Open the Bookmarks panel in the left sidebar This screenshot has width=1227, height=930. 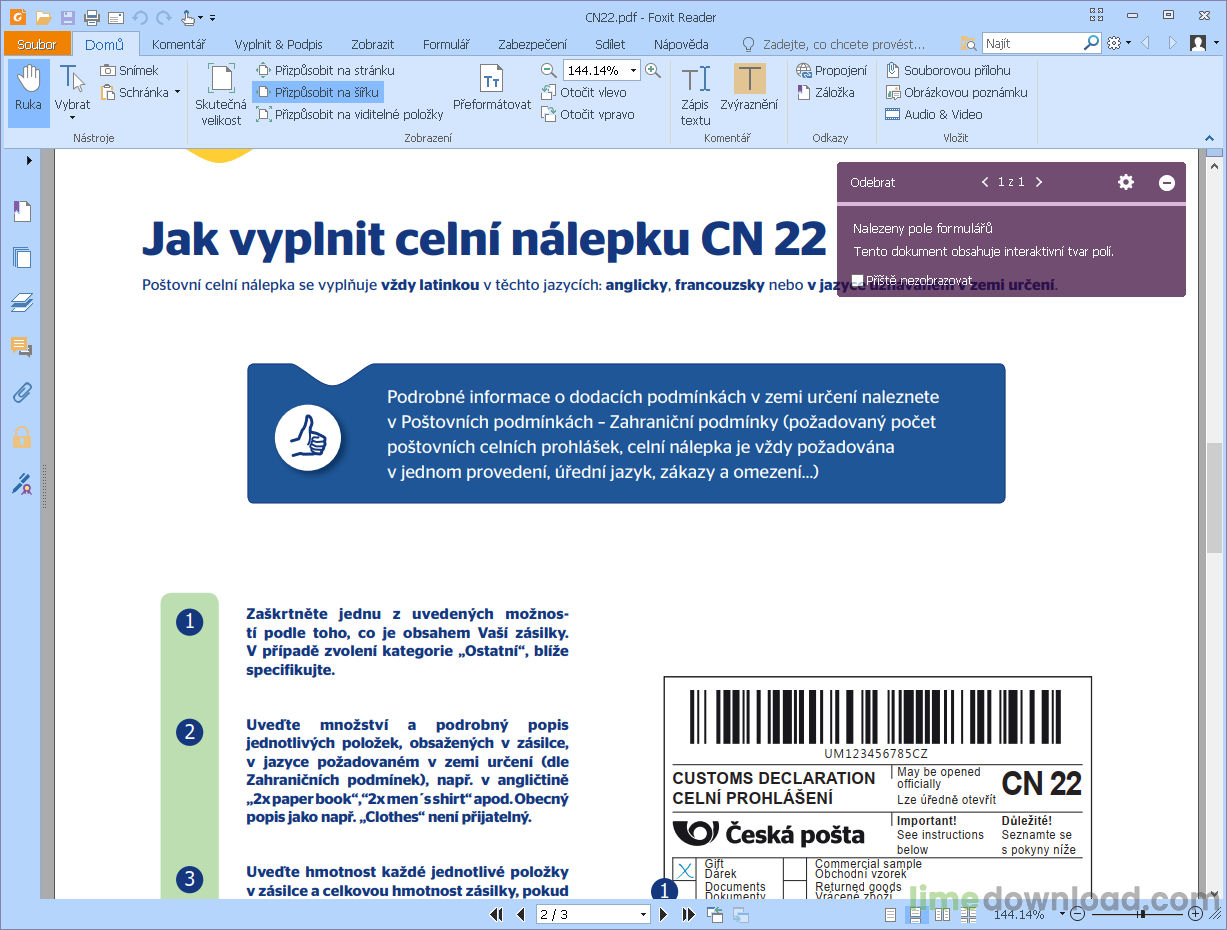click(x=21, y=211)
